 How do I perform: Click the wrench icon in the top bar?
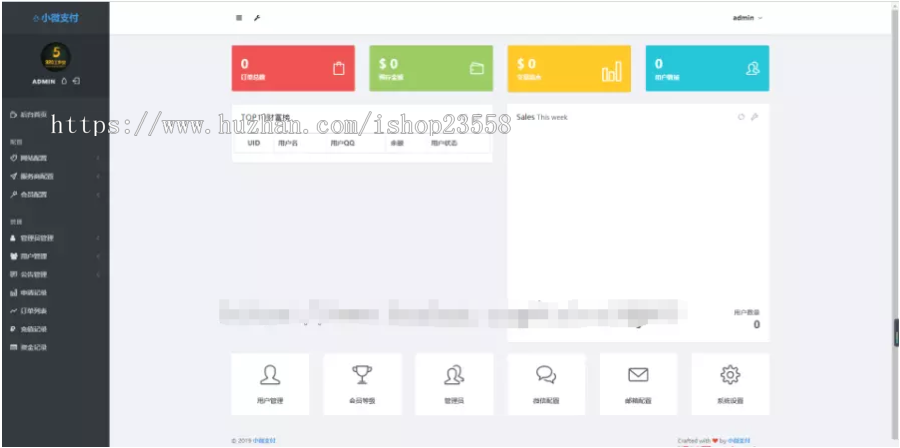(257, 18)
